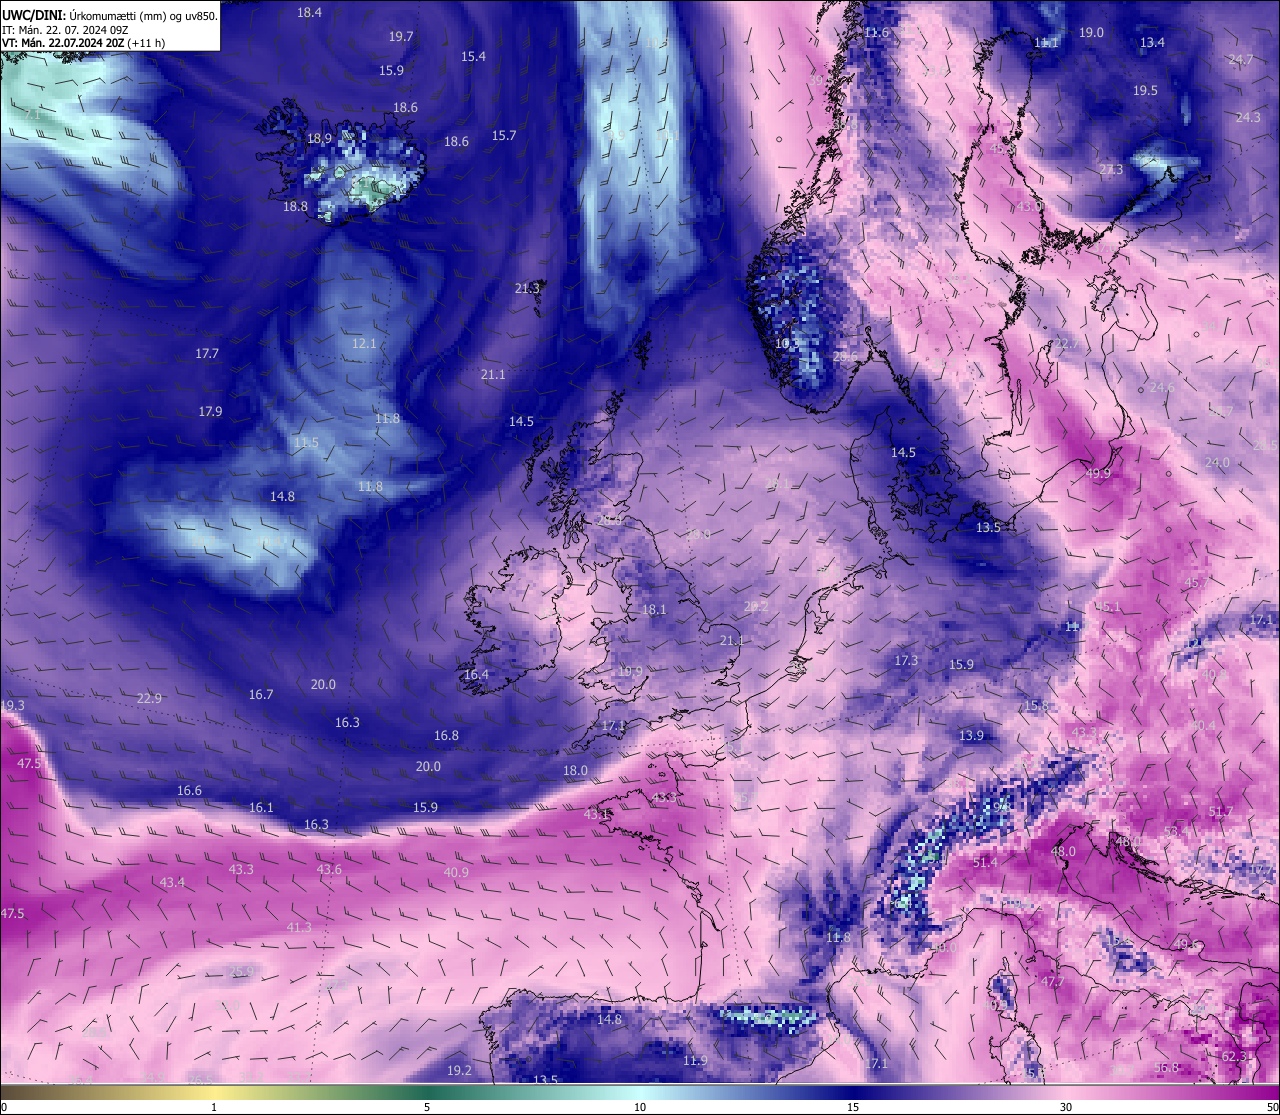The height and width of the screenshot is (1115, 1280).
Task: Click the color scale label 10
Action: point(640,1107)
